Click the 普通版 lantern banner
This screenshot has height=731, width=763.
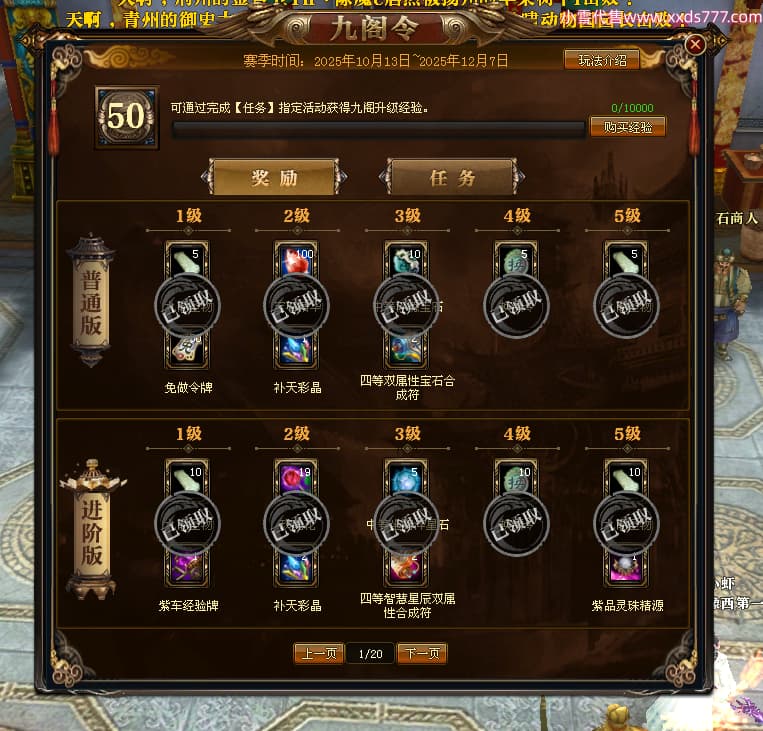pyautogui.click(x=91, y=301)
